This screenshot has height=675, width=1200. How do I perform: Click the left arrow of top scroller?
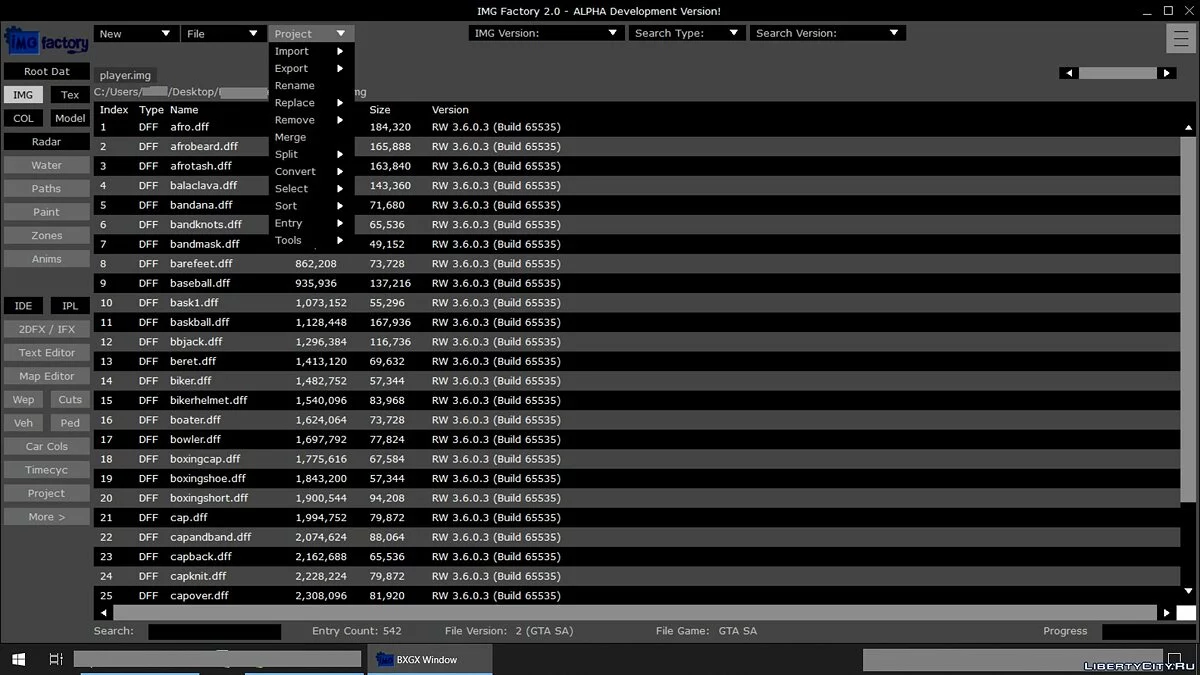[x=1069, y=73]
